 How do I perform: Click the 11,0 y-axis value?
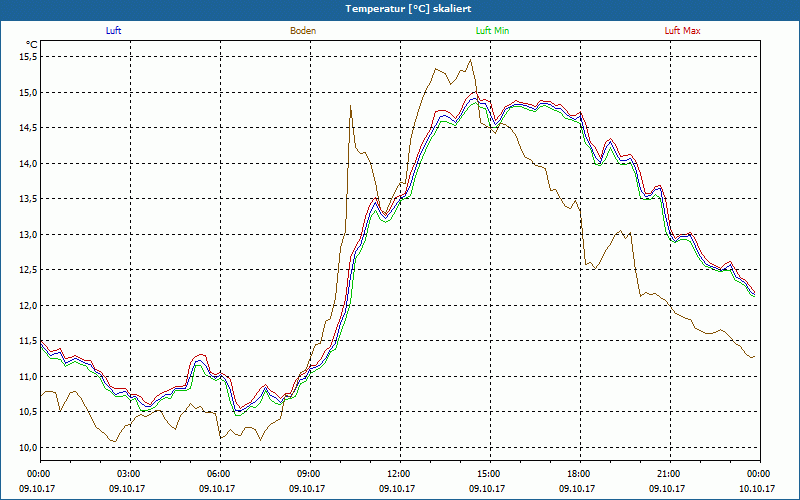[x=29, y=377]
